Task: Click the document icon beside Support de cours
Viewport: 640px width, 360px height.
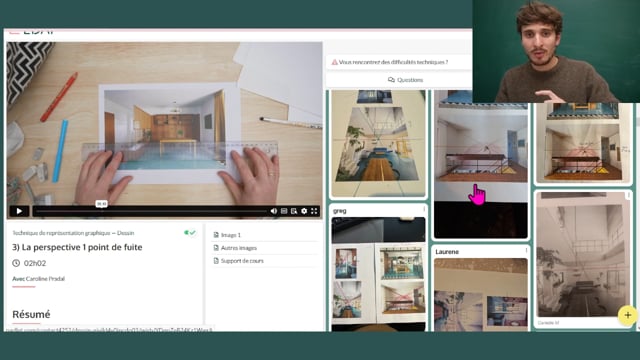Action: pos(216,261)
